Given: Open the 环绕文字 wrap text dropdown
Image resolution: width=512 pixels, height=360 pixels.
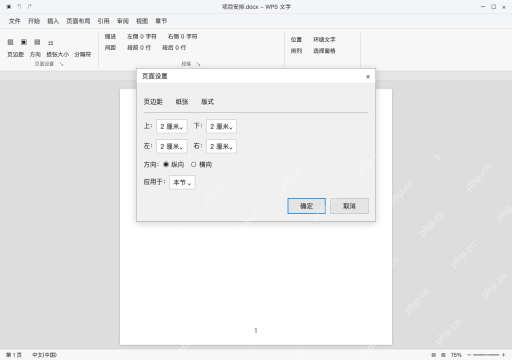Looking at the screenshot, I should (x=324, y=40).
